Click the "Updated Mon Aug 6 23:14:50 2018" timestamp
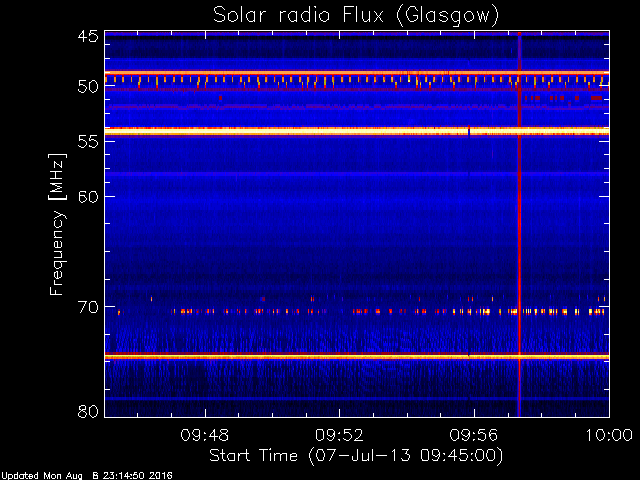This screenshot has width=640, height=480. 87,476
